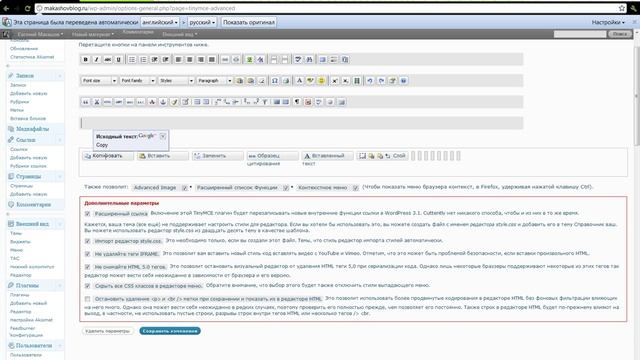This screenshot has width=640, height=360.
Task: Click the Копировать toolbar button
Action: tap(108, 156)
